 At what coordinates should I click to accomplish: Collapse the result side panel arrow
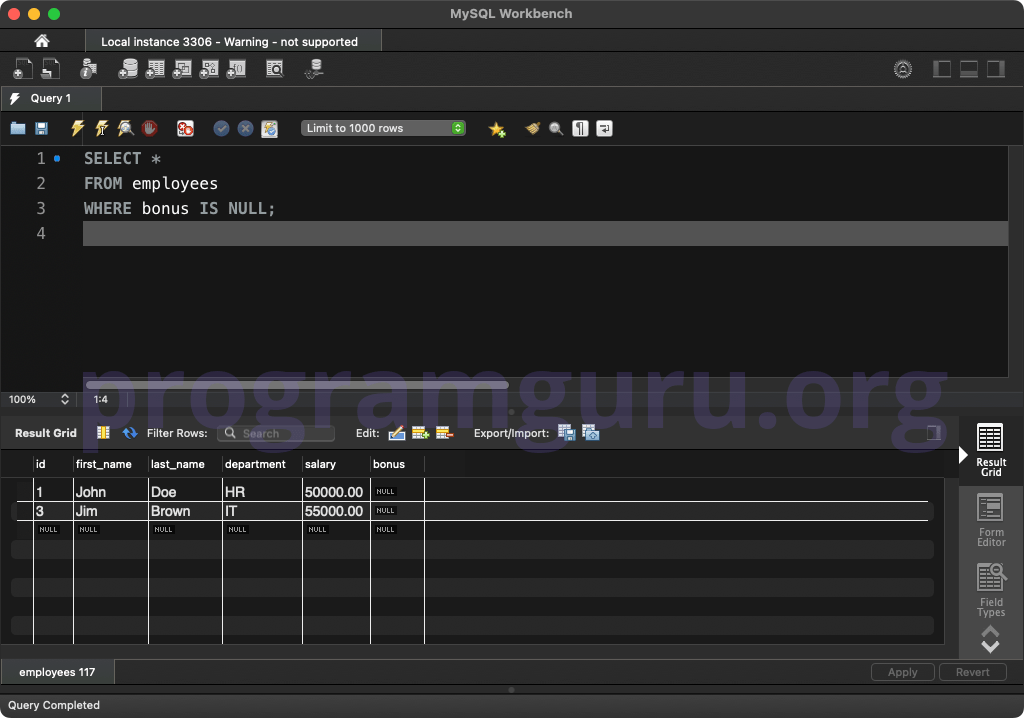tap(963, 455)
